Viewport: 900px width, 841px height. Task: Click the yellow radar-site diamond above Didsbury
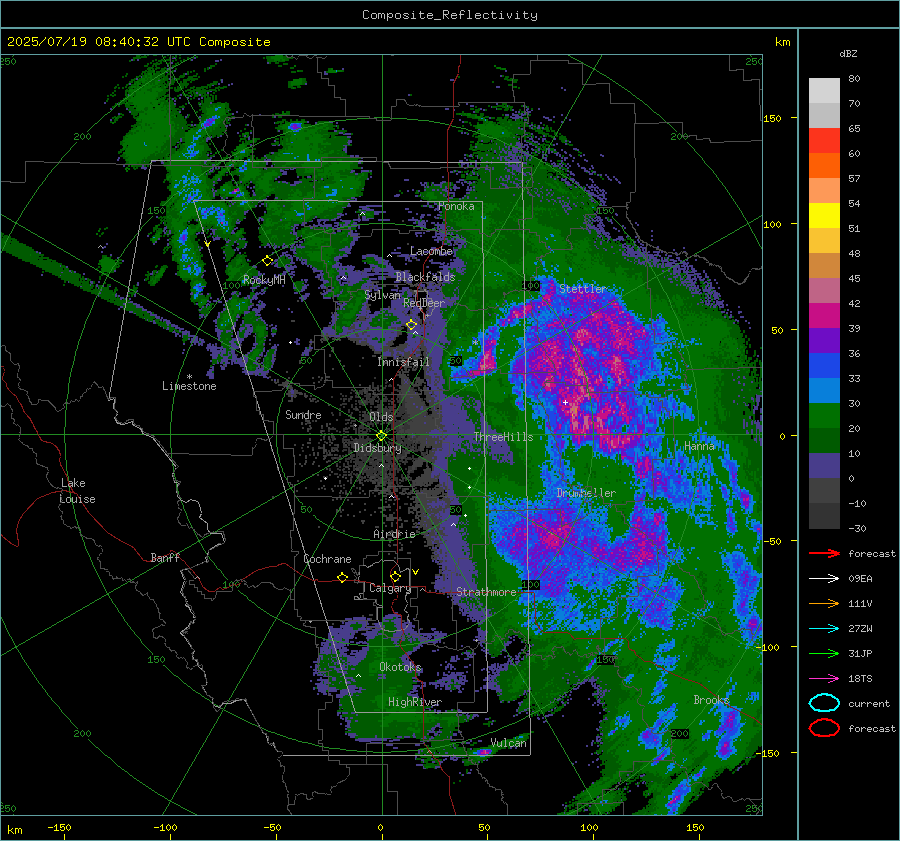pyautogui.click(x=381, y=436)
